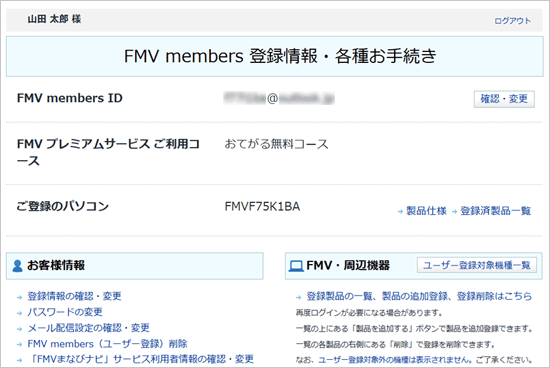Open 登録情報の確認・変更 link
Viewport: 550px width, 368px height.
(74, 296)
